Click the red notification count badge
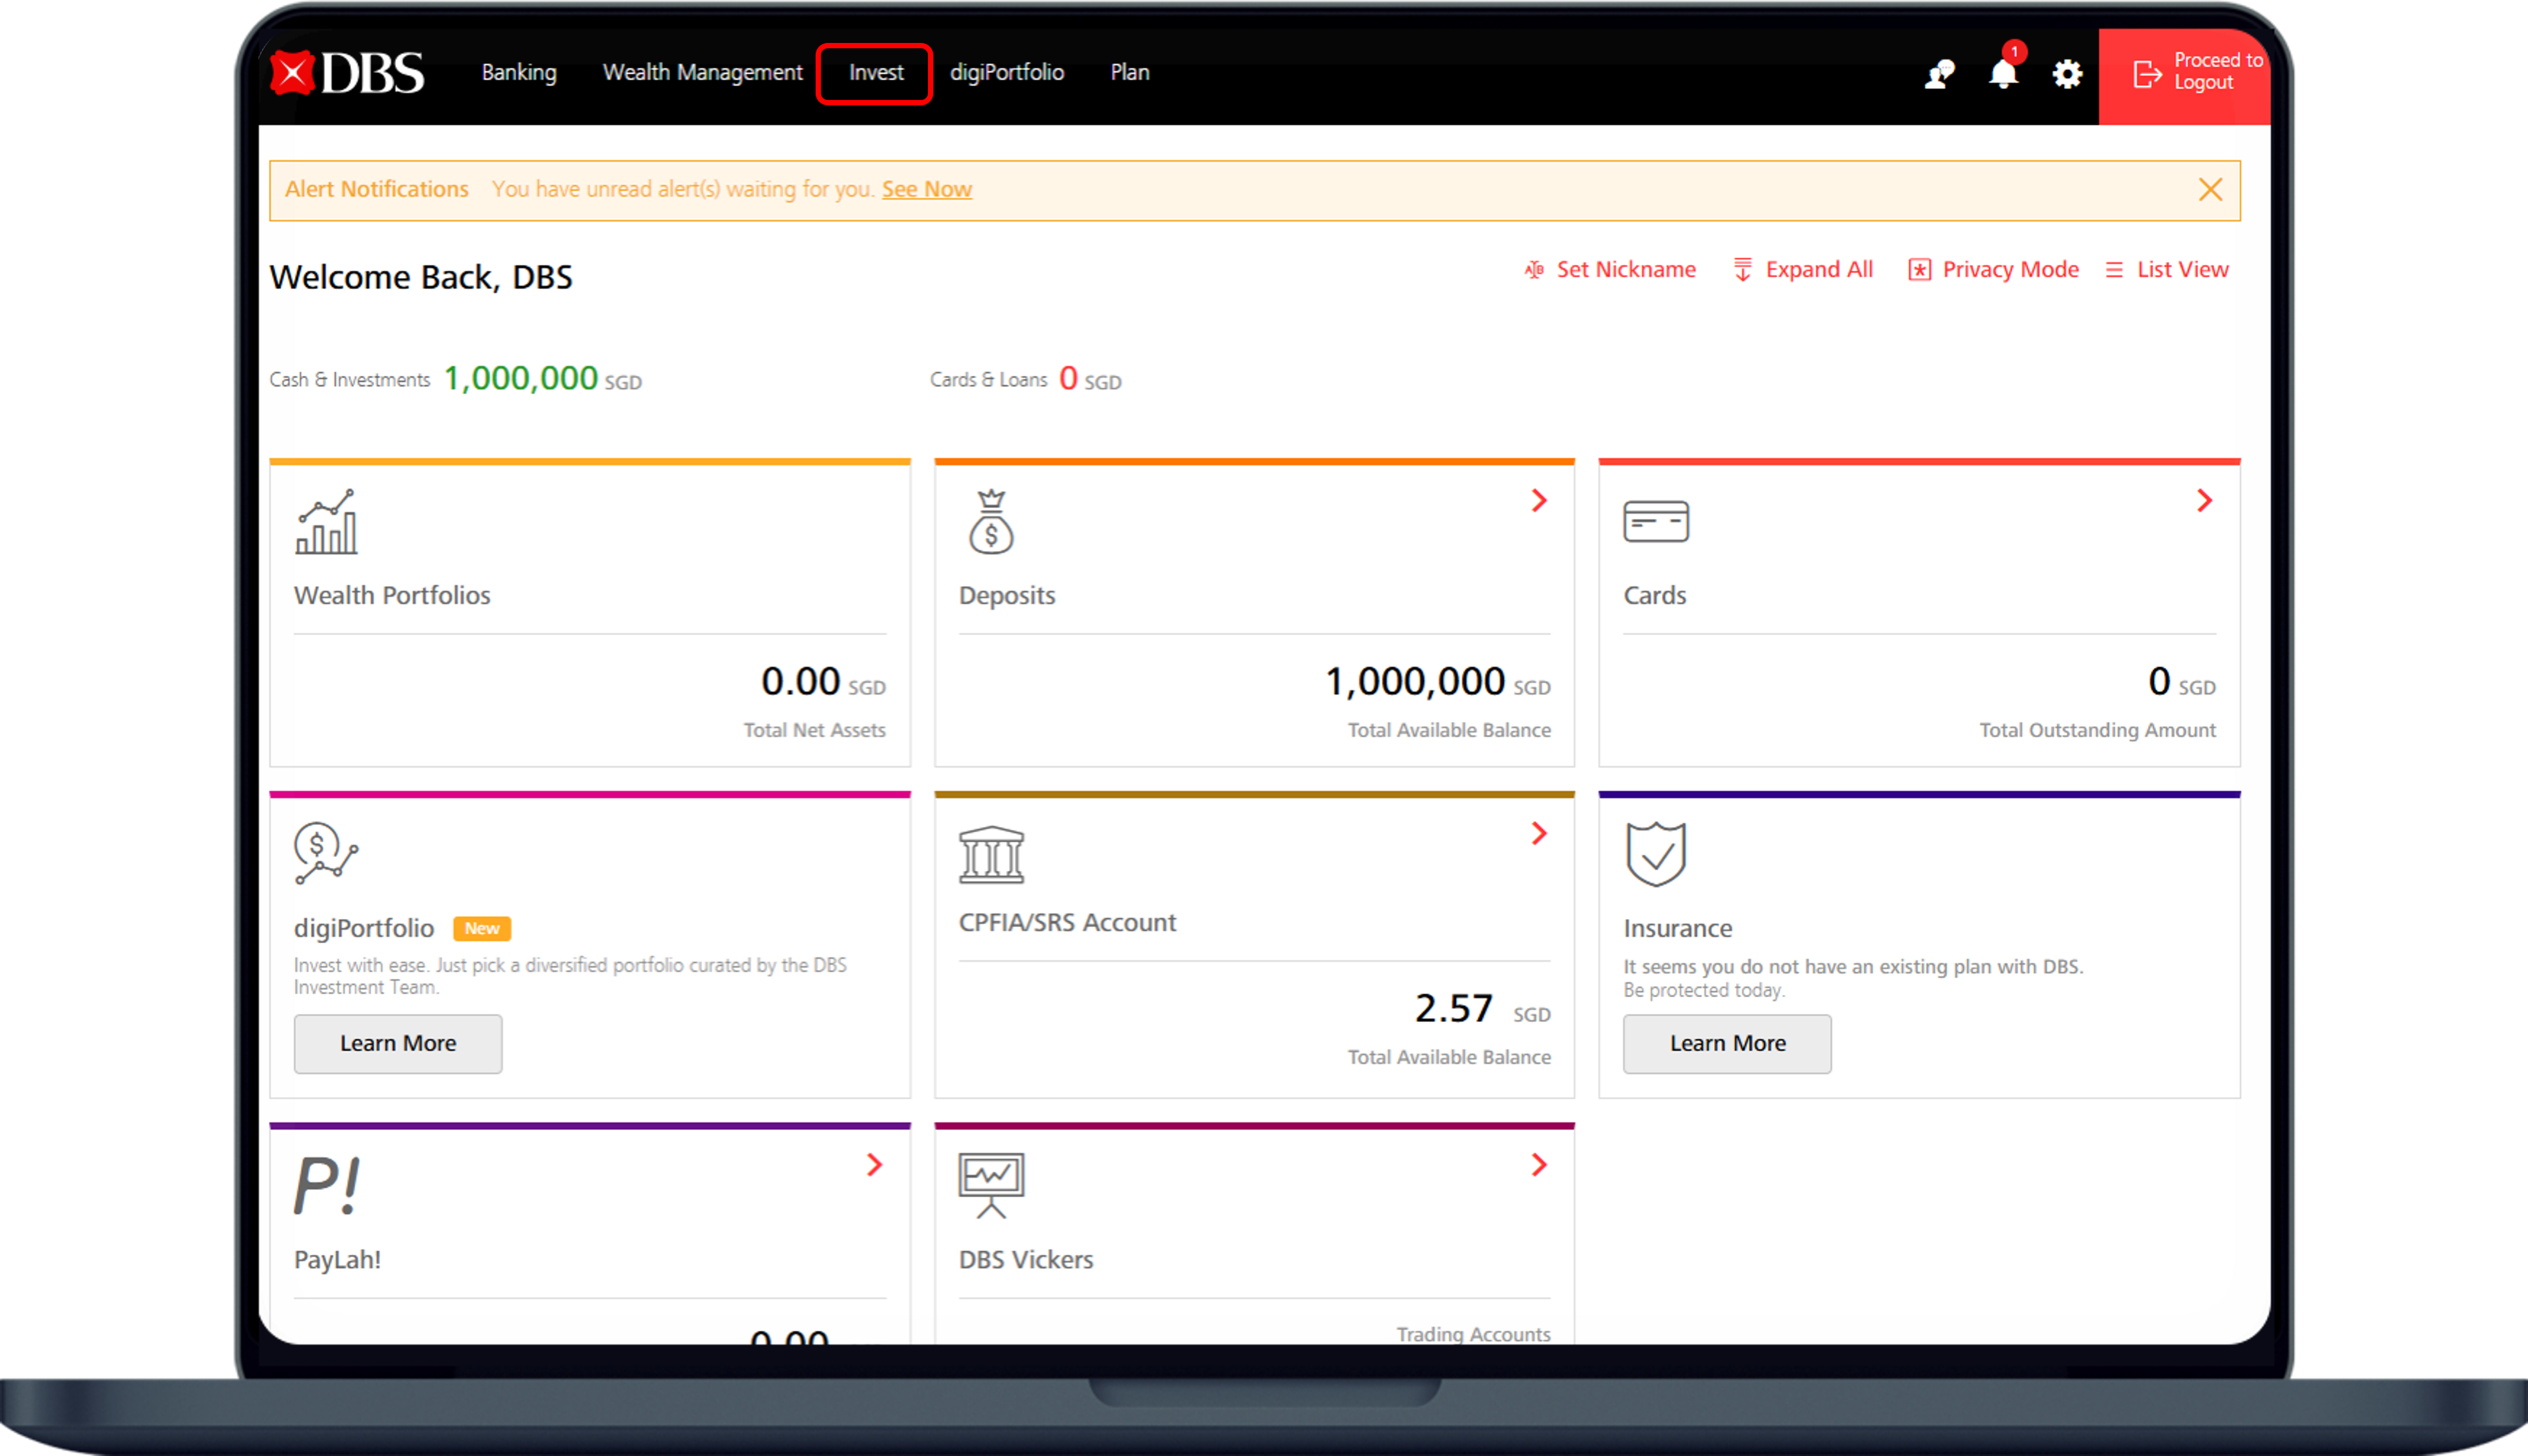Viewport: 2528px width, 1456px height. [2014, 51]
